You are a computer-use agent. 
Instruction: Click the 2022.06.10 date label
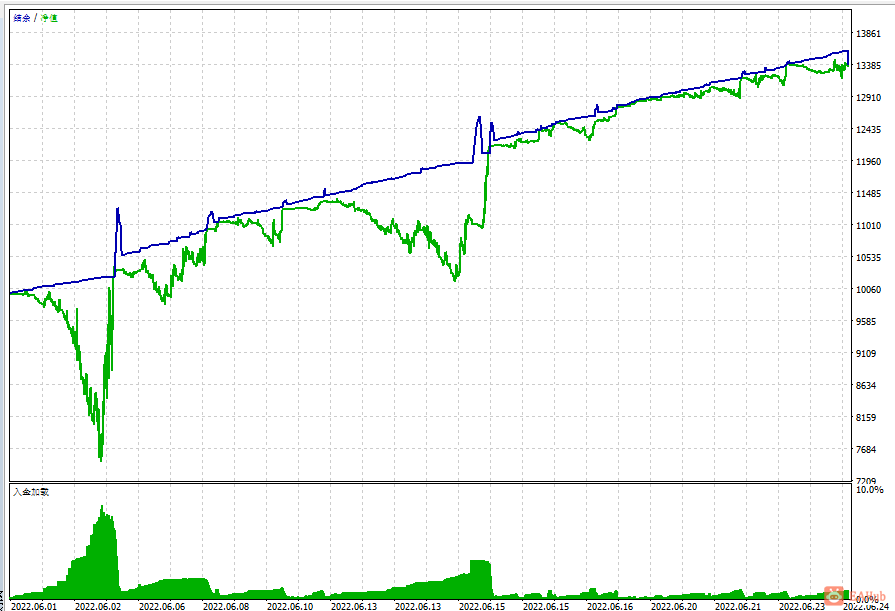pos(290,606)
